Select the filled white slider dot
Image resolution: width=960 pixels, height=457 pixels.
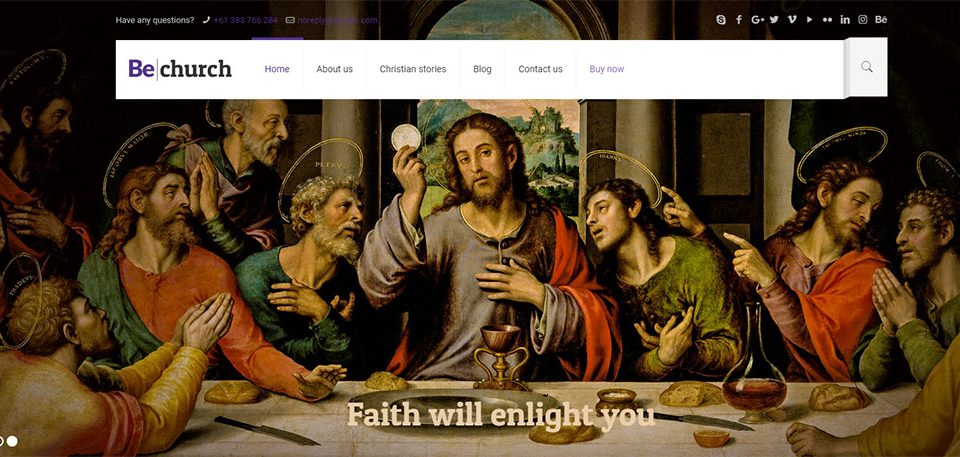pos(12,440)
